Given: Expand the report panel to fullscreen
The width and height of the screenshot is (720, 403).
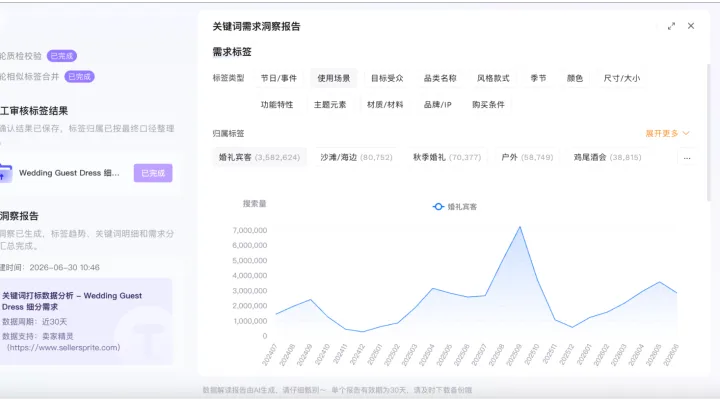Looking at the screenshot, I should tap(671, 26).
